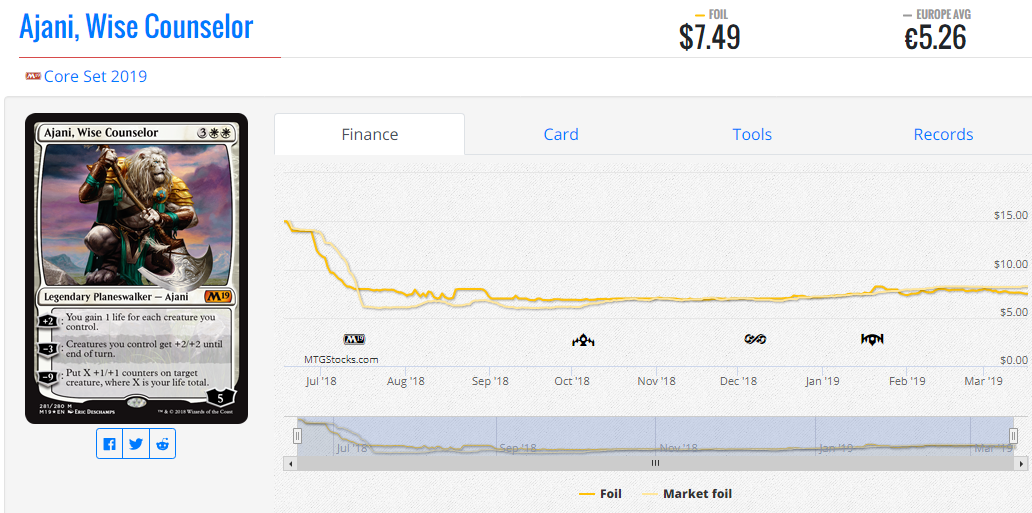Grab the left range navigator handle
Viewport: 1032px width, 513px height.
click(x=297, y=435)
